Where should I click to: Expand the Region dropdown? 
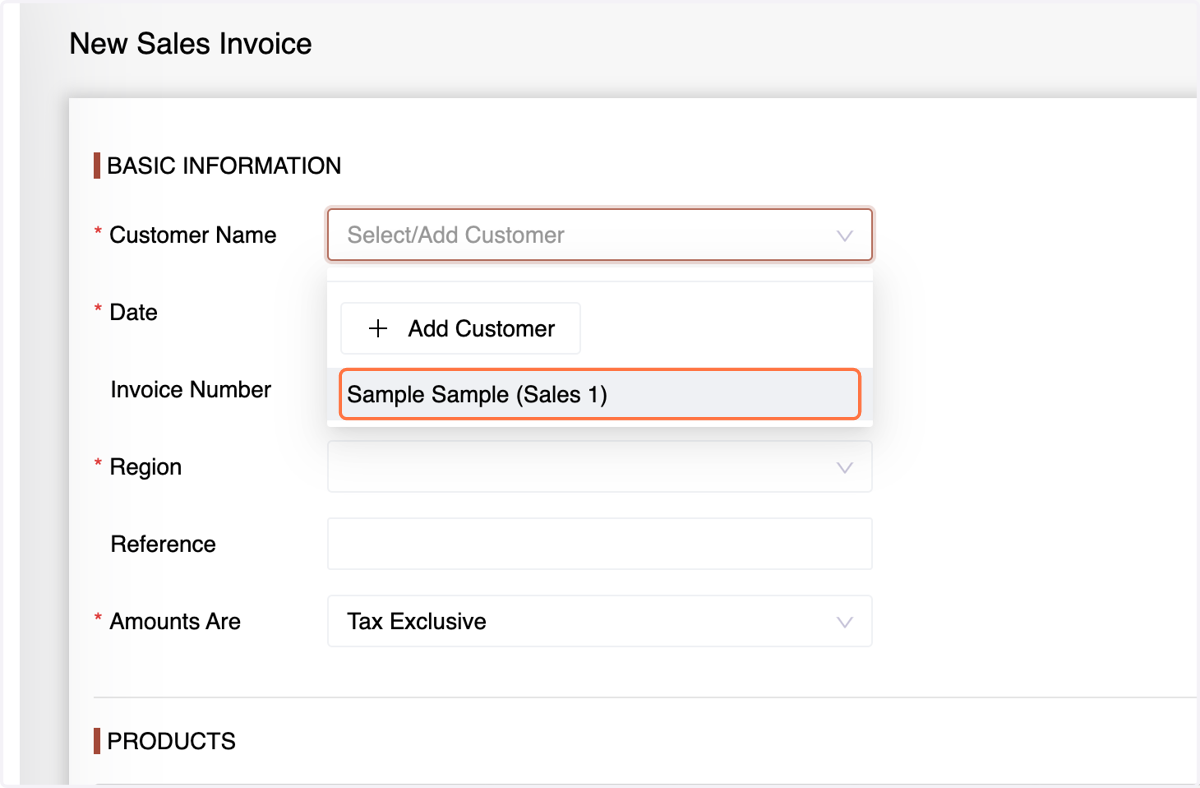coord(599,467)
